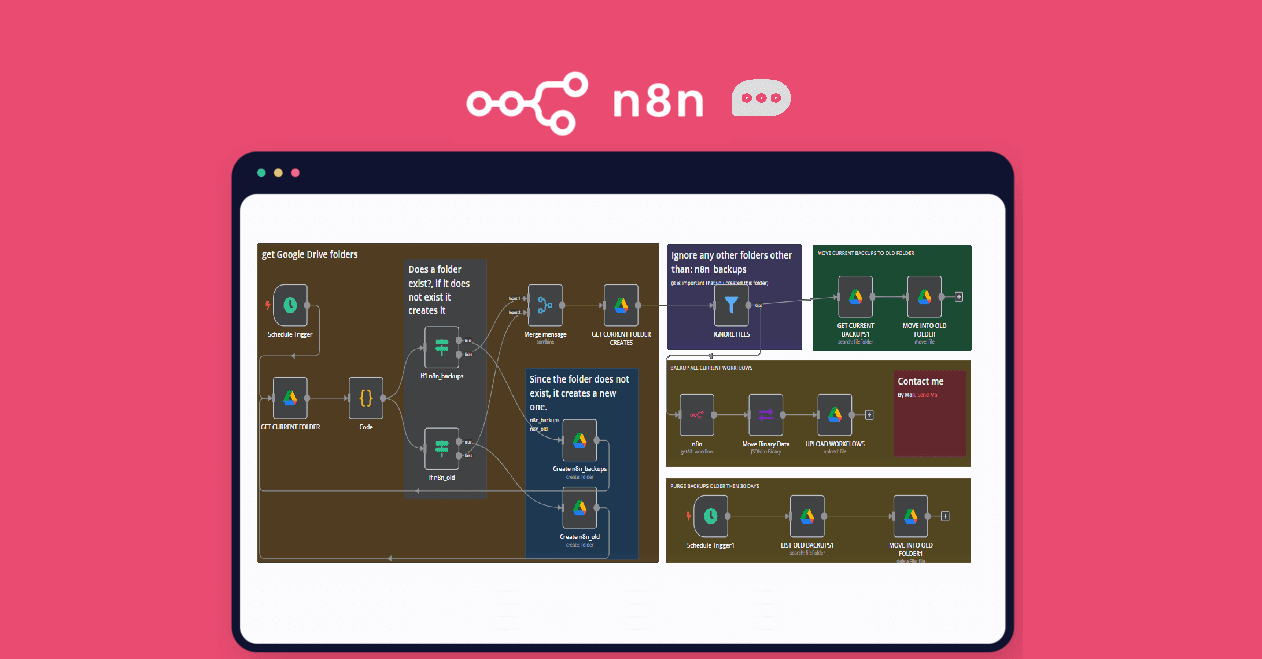
Task: Click plus after MOVE INTO OLD FOLDER1
Action: [945, 516]
